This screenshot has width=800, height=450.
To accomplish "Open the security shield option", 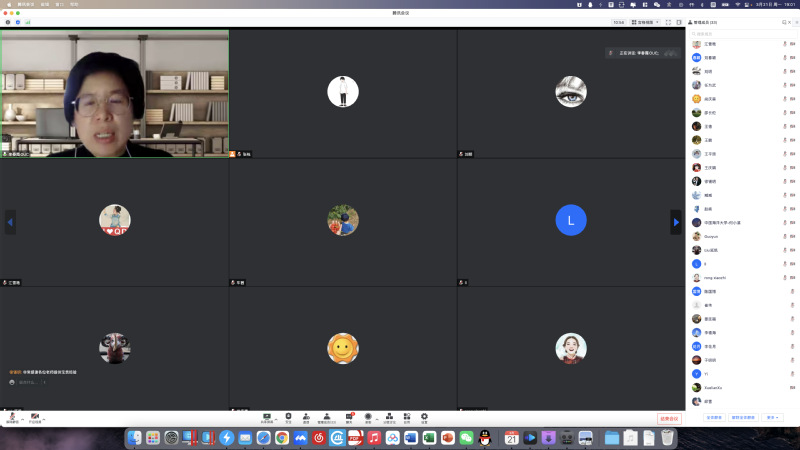I will tap(288, 416).
